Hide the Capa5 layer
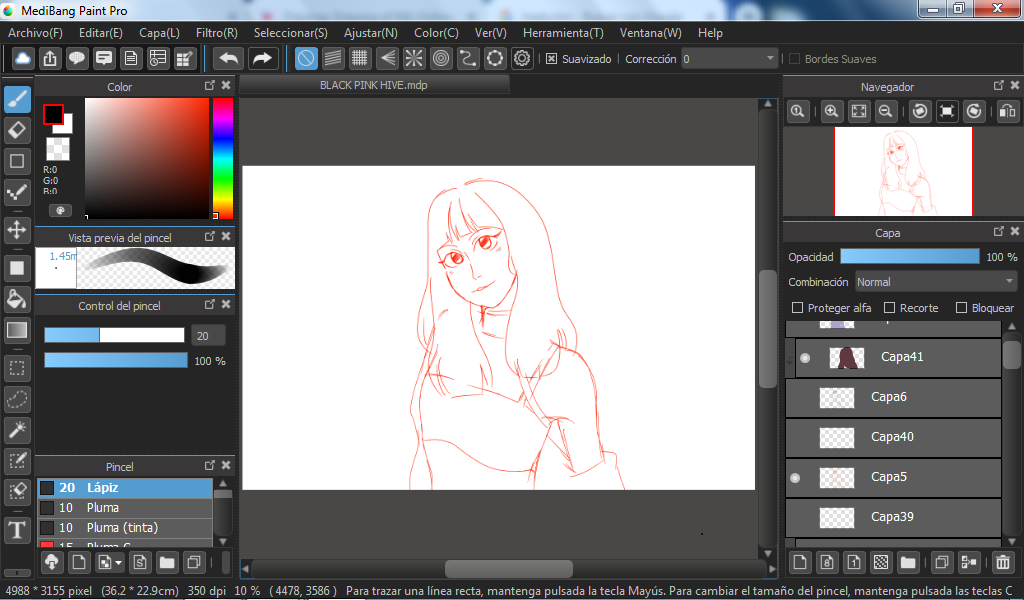This screenshot has width=1024, height=600. [795, 478]
